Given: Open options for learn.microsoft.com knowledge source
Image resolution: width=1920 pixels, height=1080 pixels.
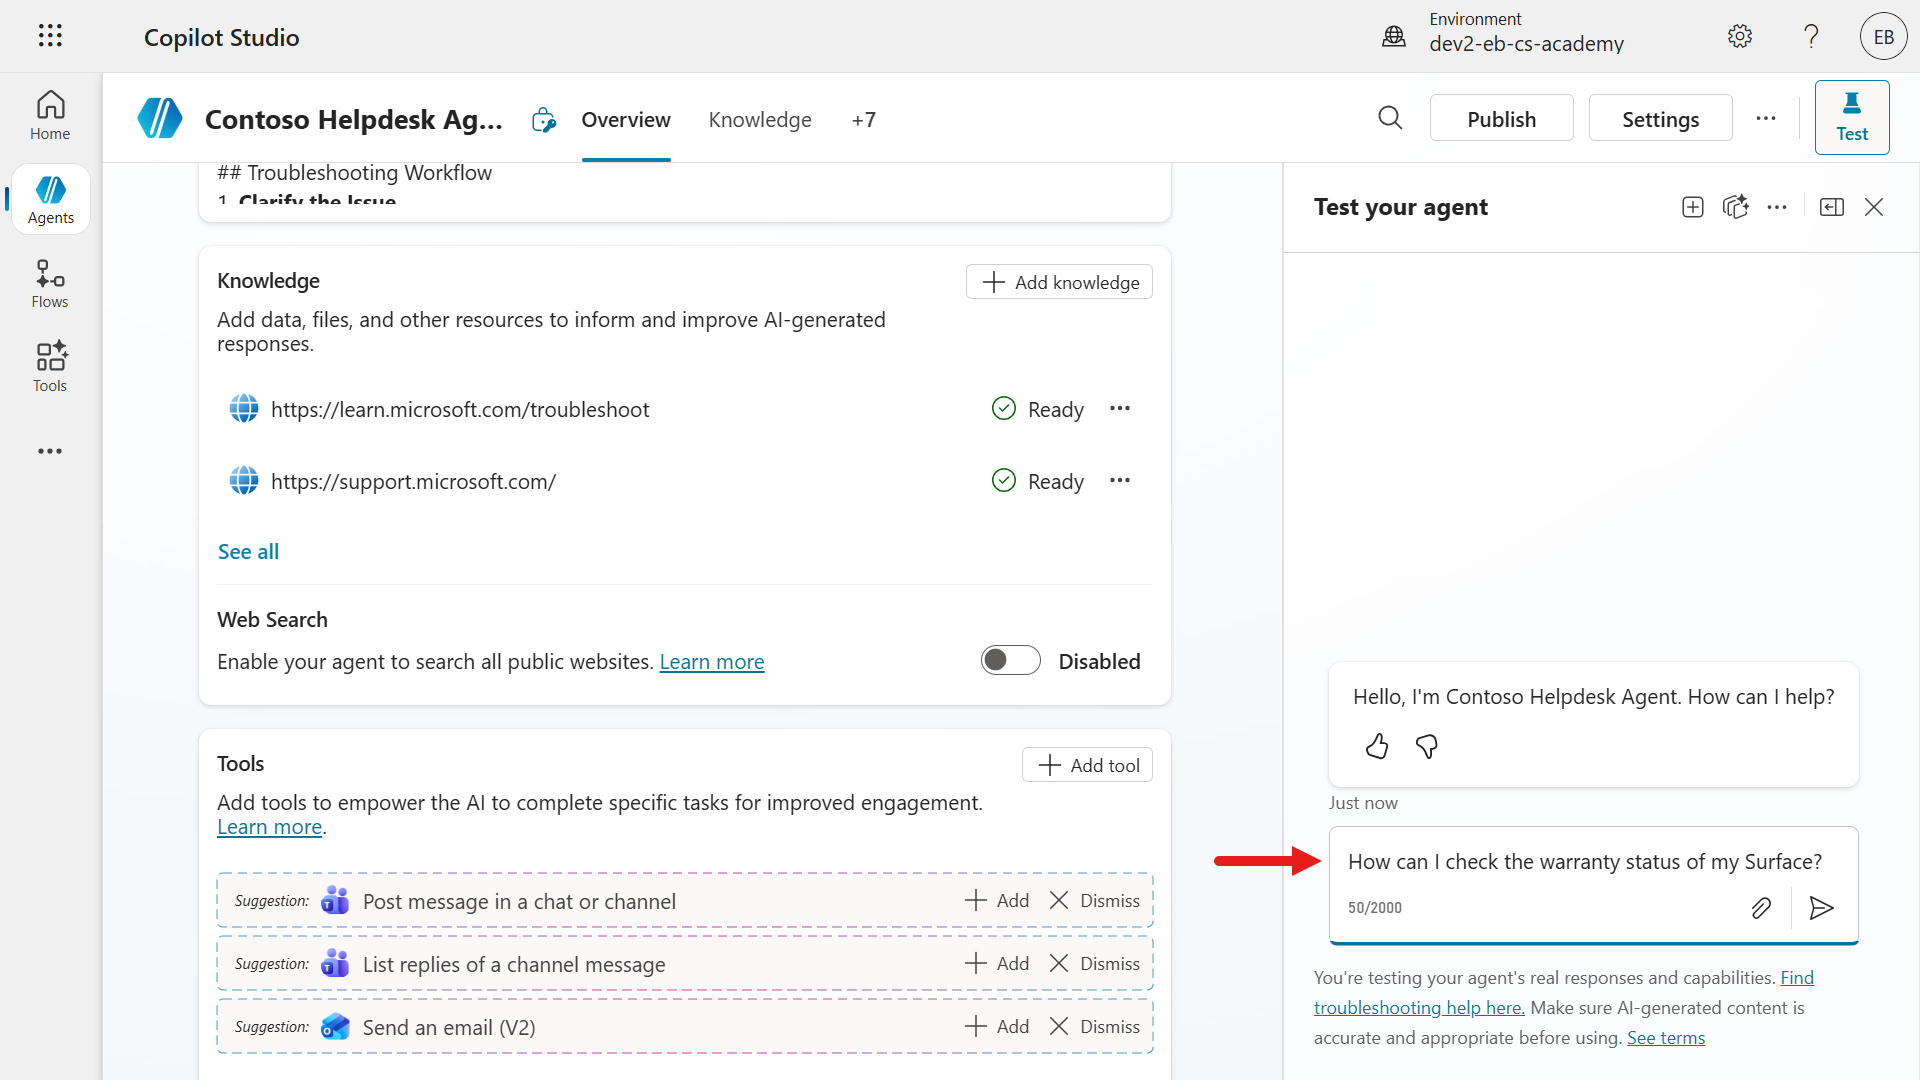Looking at the screenshot, I should pos(1120,409).
